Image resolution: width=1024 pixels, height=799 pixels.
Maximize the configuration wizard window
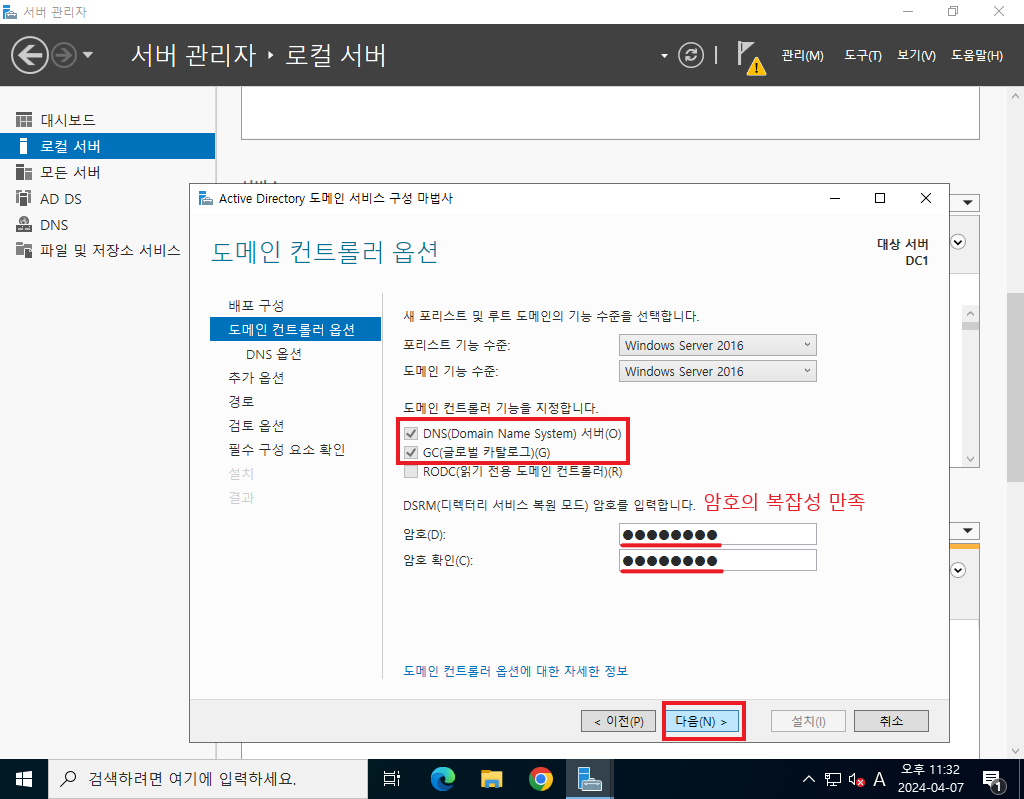(880, 198)
